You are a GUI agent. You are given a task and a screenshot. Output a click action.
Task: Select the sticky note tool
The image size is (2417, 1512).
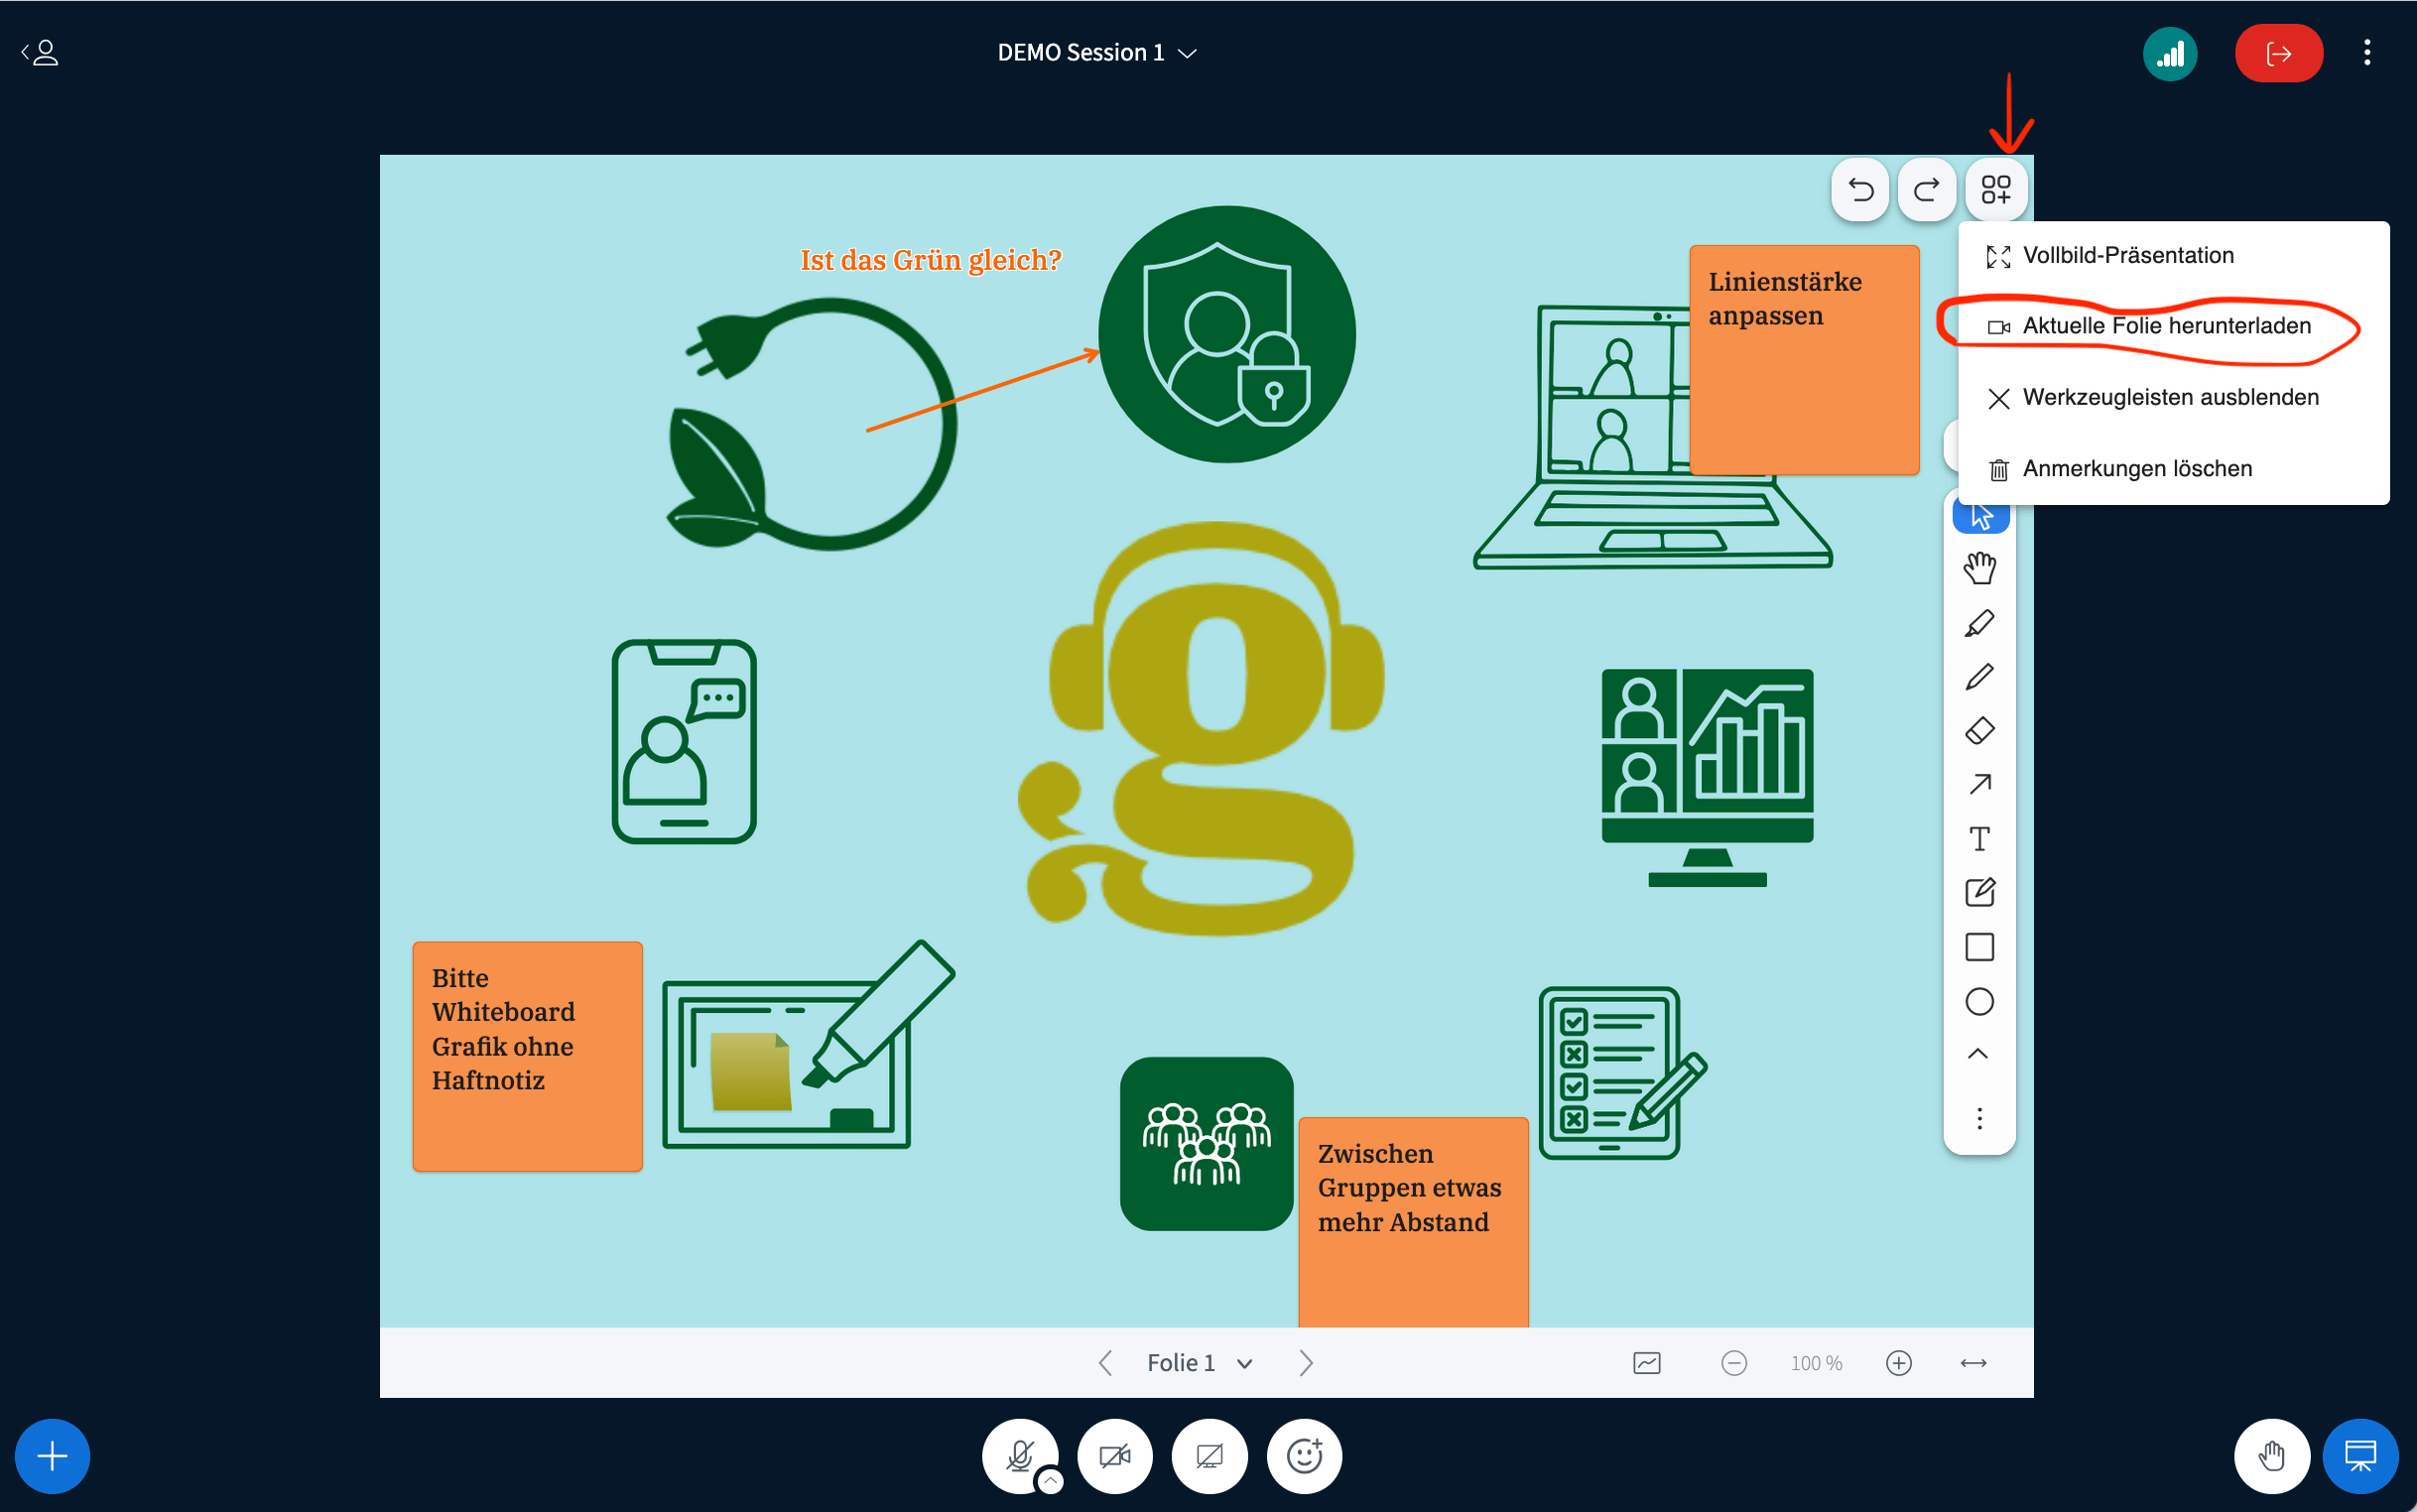click(1979, 892)
